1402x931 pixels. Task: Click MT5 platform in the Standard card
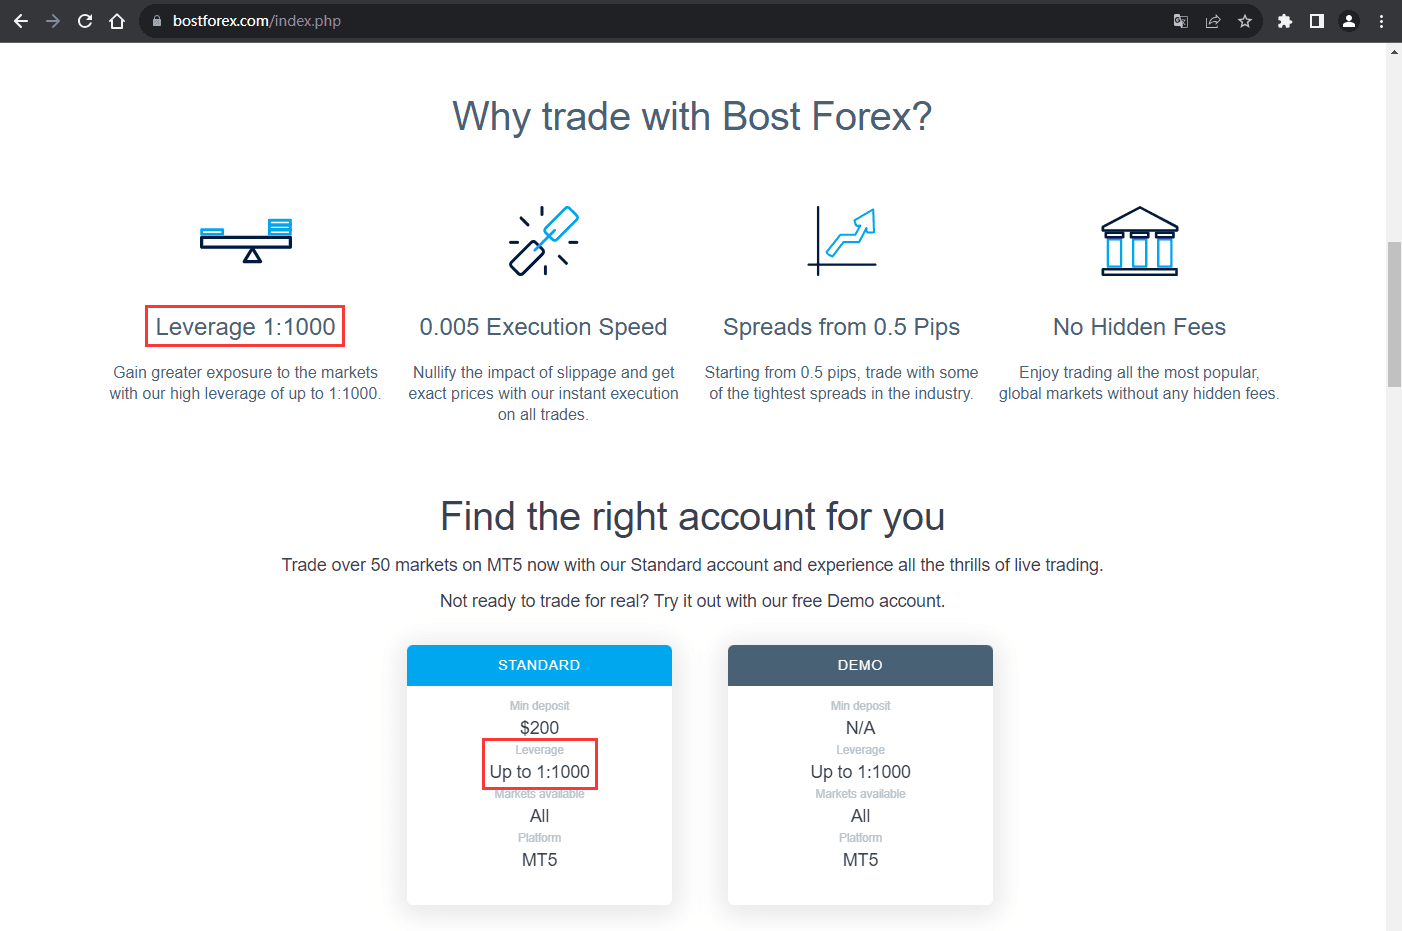tap(539, 860)
